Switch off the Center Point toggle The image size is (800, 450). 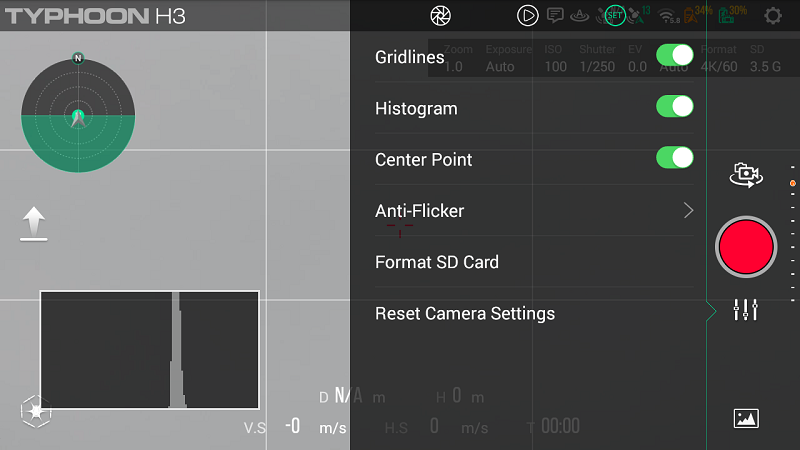click(675, 158)
